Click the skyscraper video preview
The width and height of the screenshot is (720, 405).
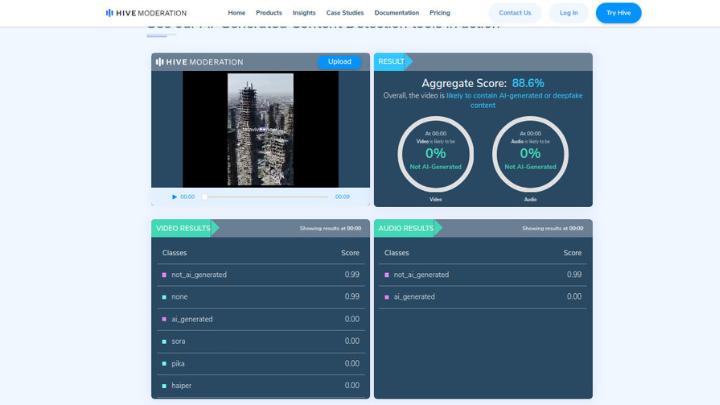coord(260,129)
